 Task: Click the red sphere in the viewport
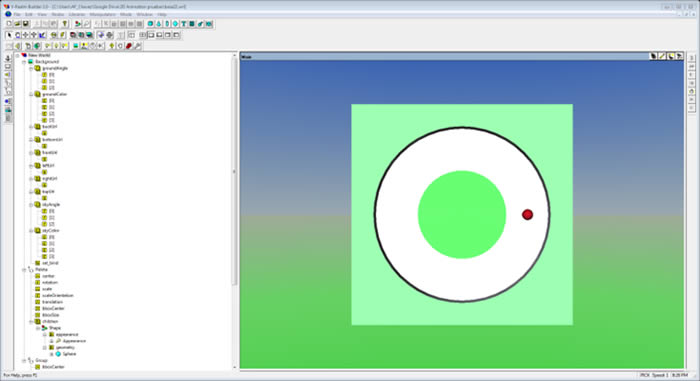[x=527, y=214]
